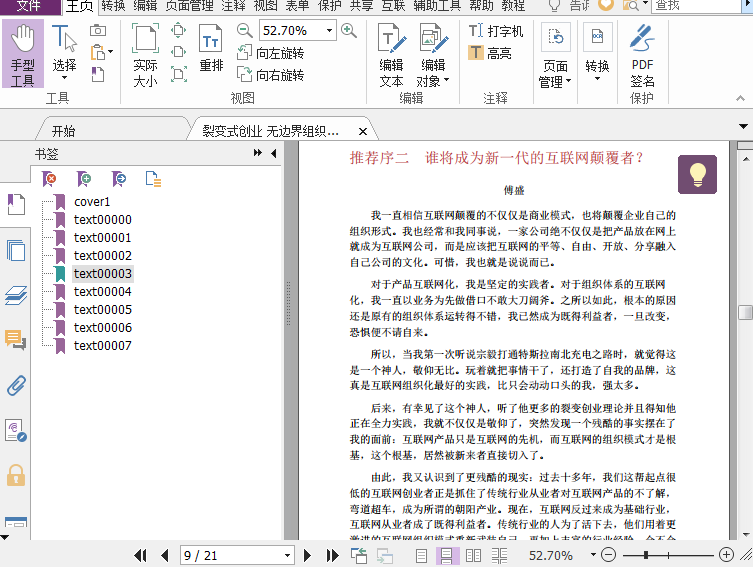This screenshot has height=567, width=753.
Task: Click the set bookmark destination icon
Action: tap(119, 179)
